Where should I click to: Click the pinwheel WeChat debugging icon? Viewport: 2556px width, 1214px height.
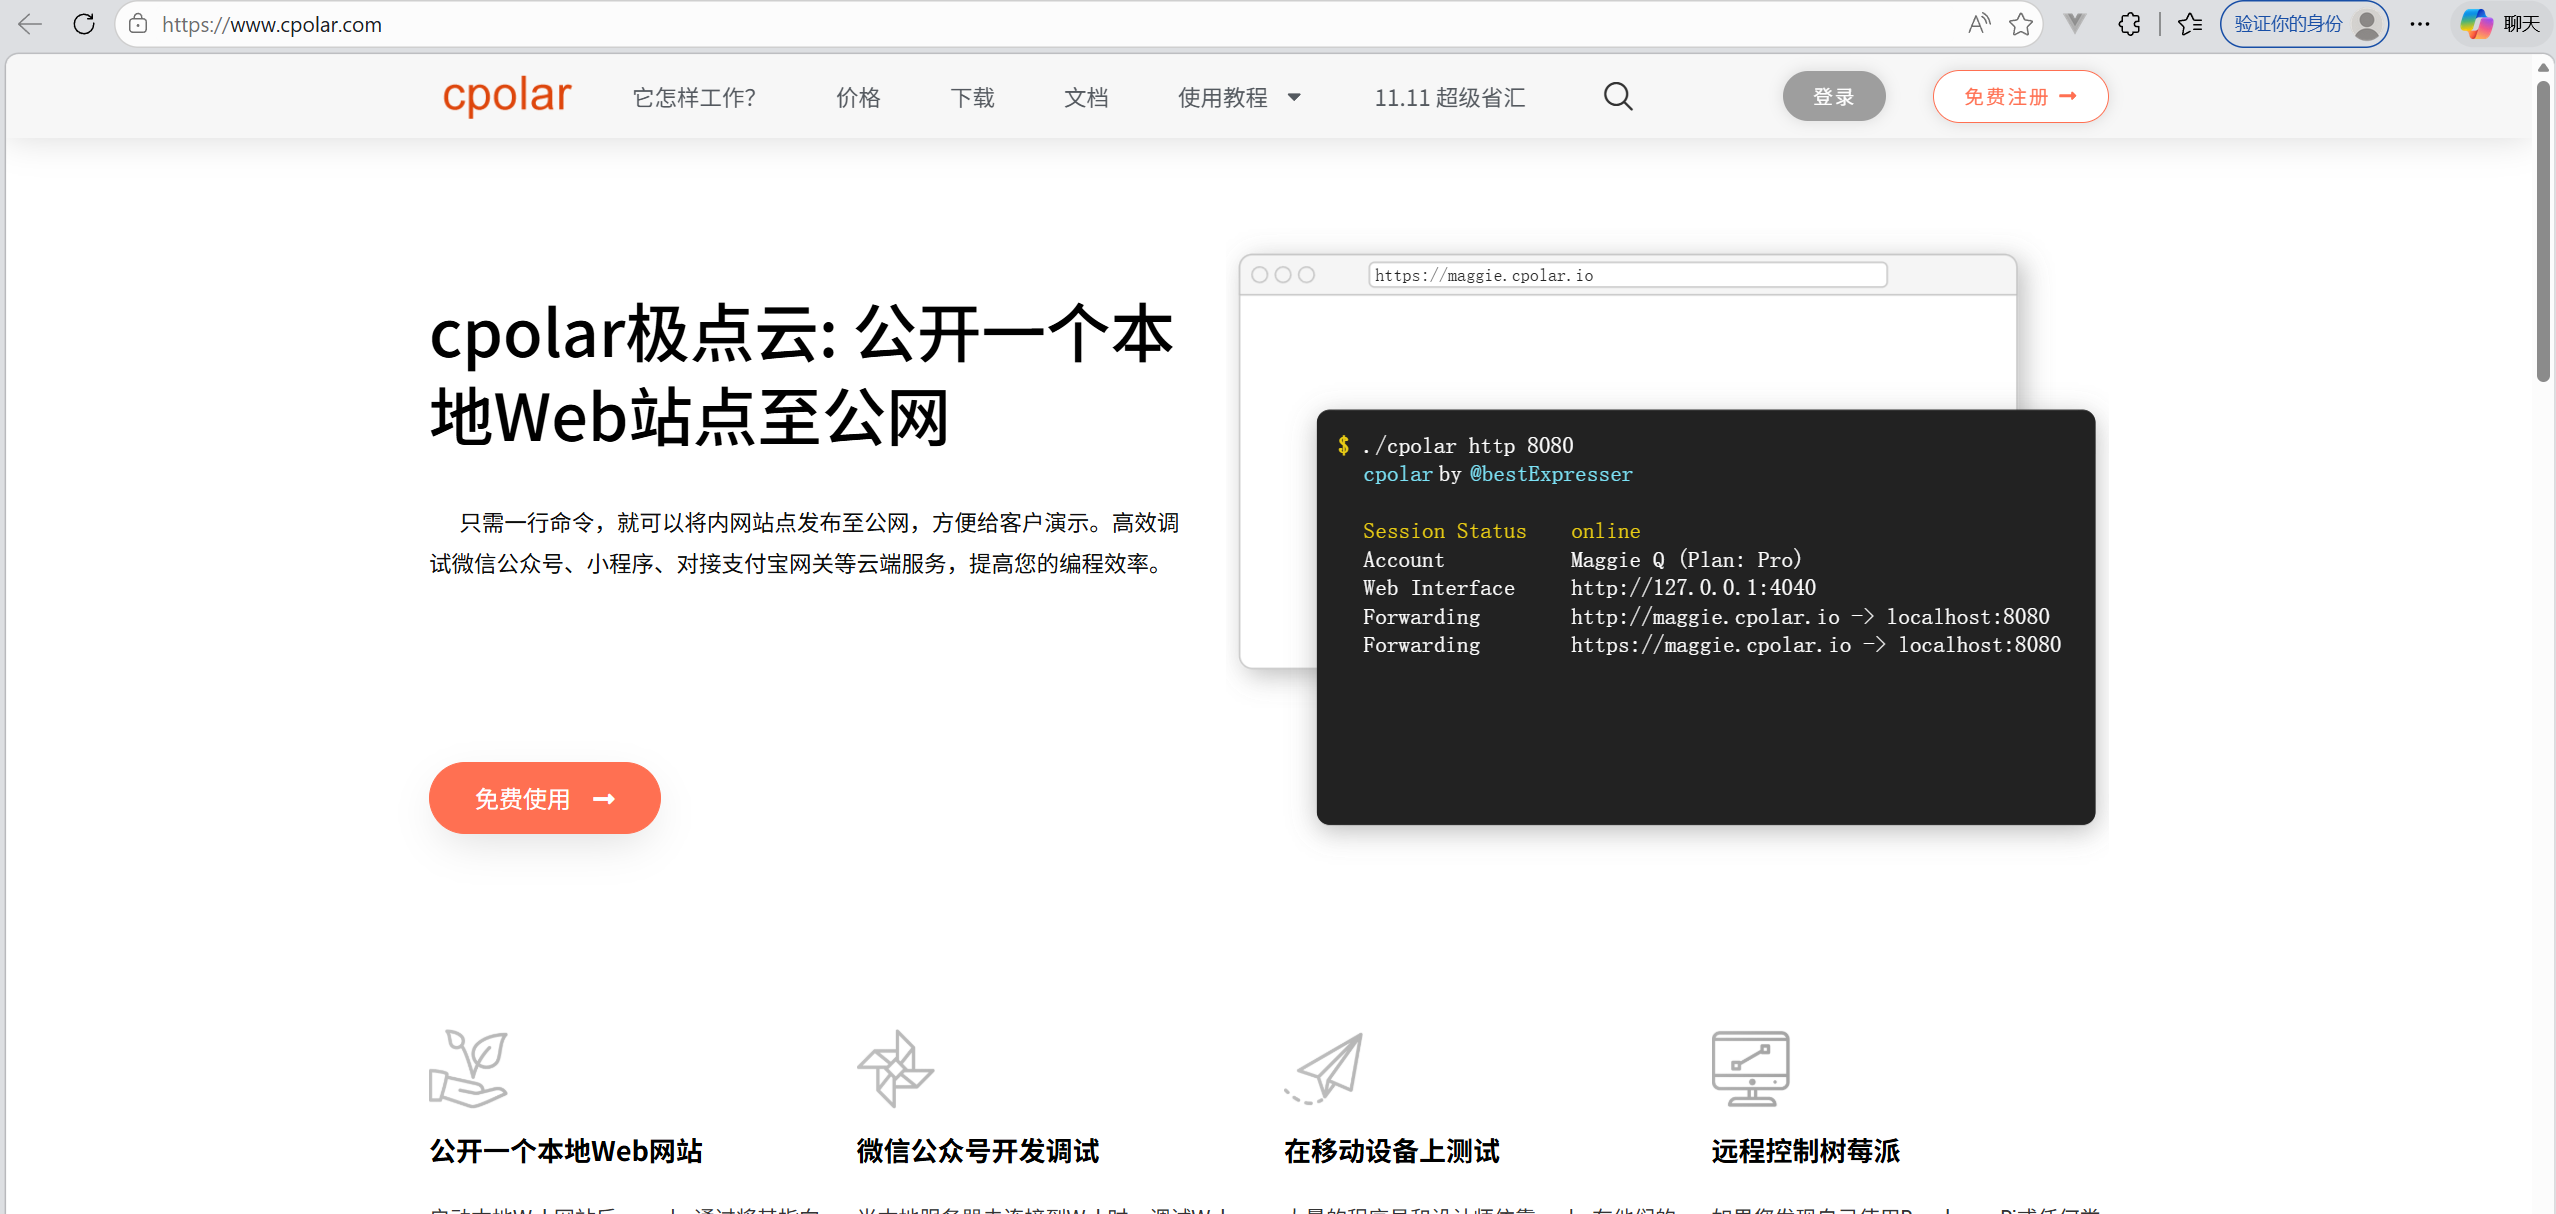pyautogui.click(x=895, y=1068)
